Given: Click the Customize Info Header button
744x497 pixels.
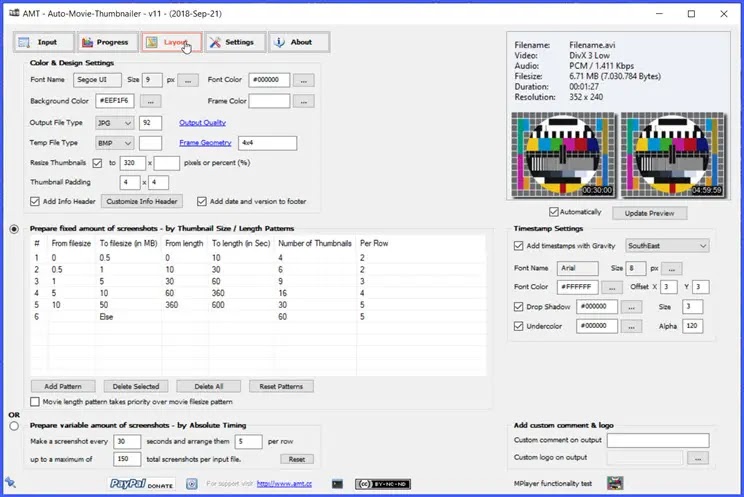Looking at the screenshot, I should 141,201.
